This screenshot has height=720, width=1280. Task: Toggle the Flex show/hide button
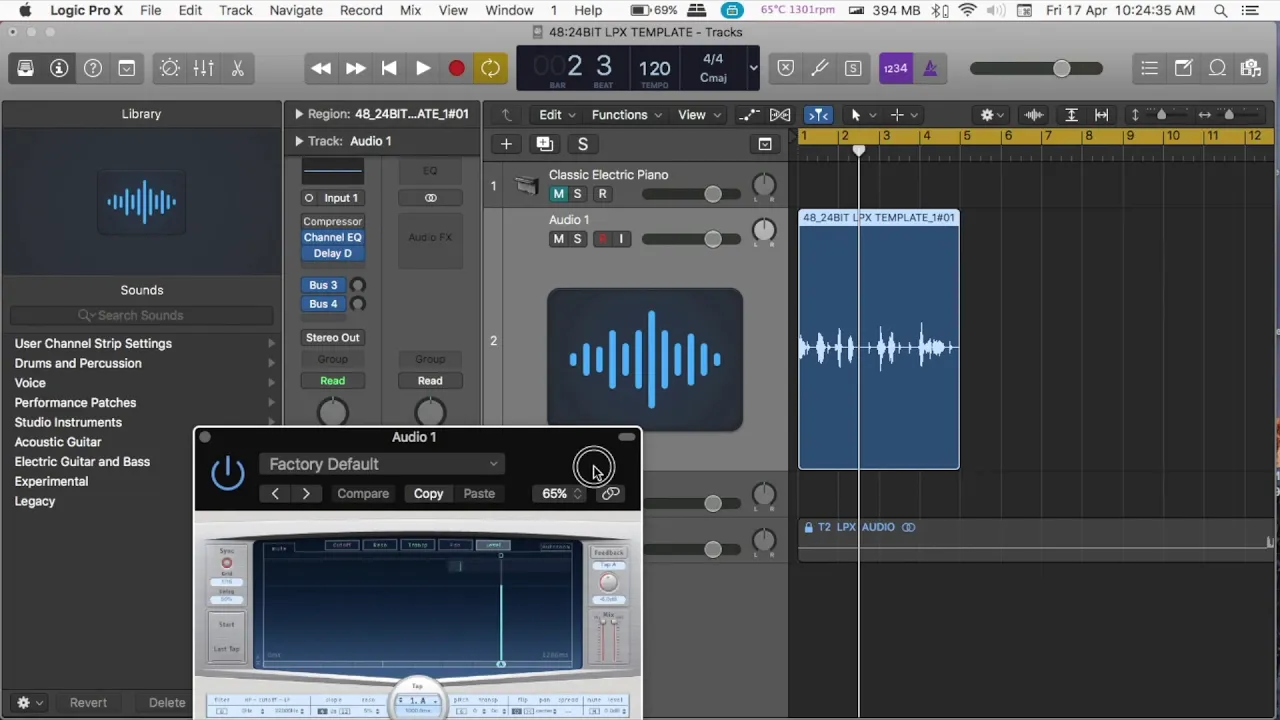[x=780, y=115]
